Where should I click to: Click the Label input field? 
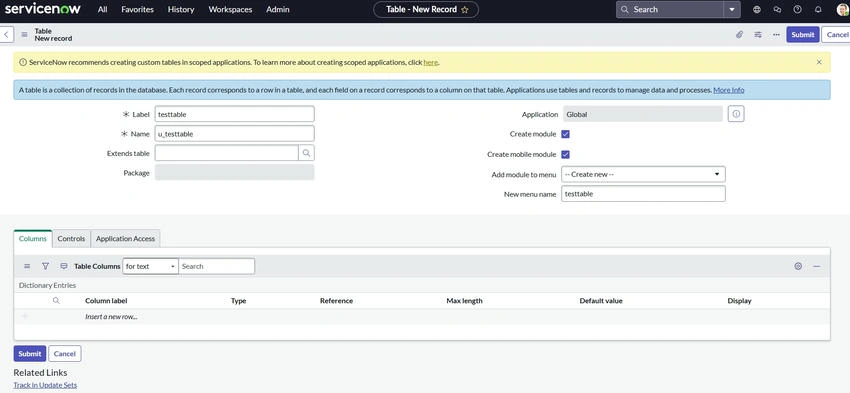click(234, 114)
